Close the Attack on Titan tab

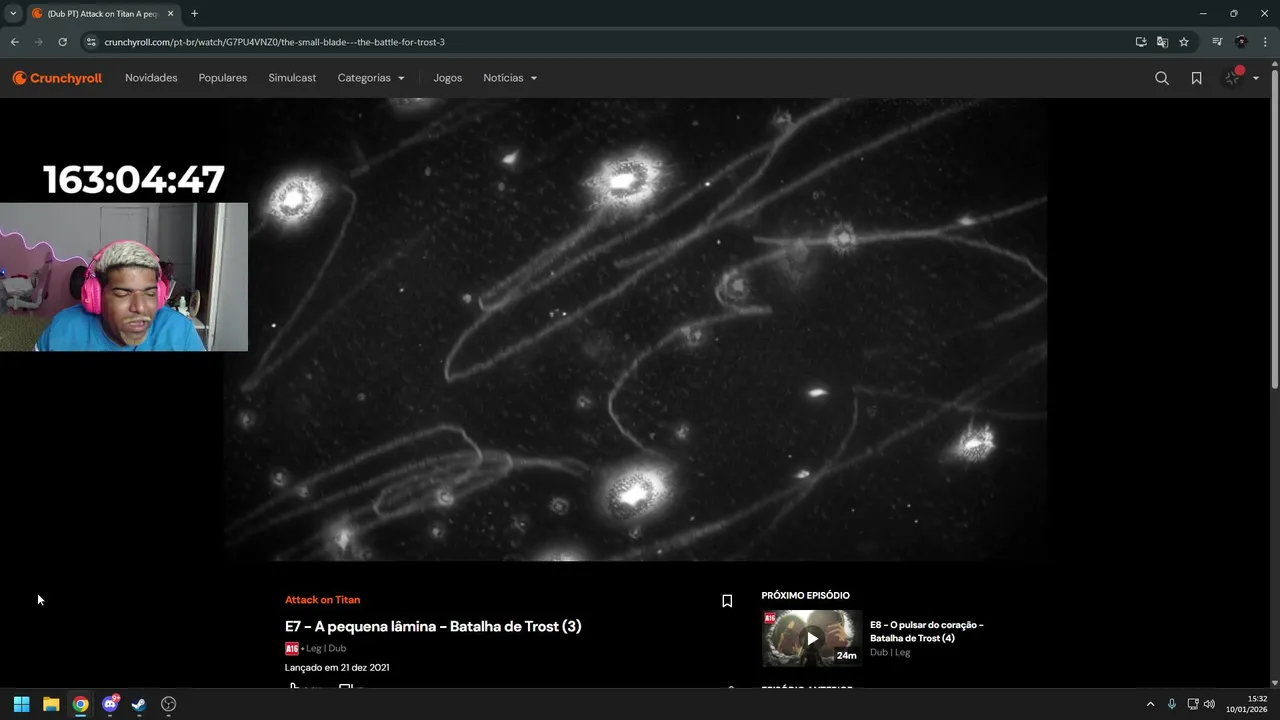click(x=170, y=14)
